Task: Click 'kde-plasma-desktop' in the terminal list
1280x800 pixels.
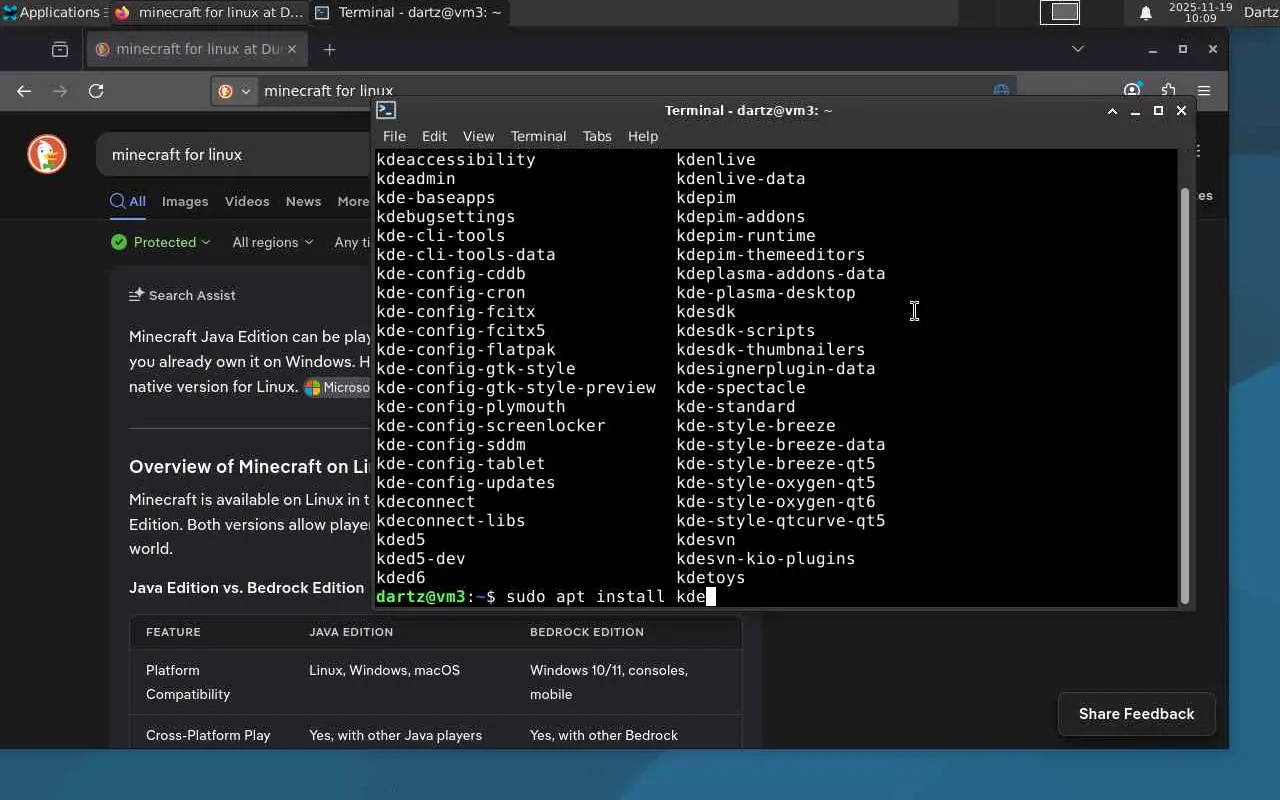Action: (766, 293)
